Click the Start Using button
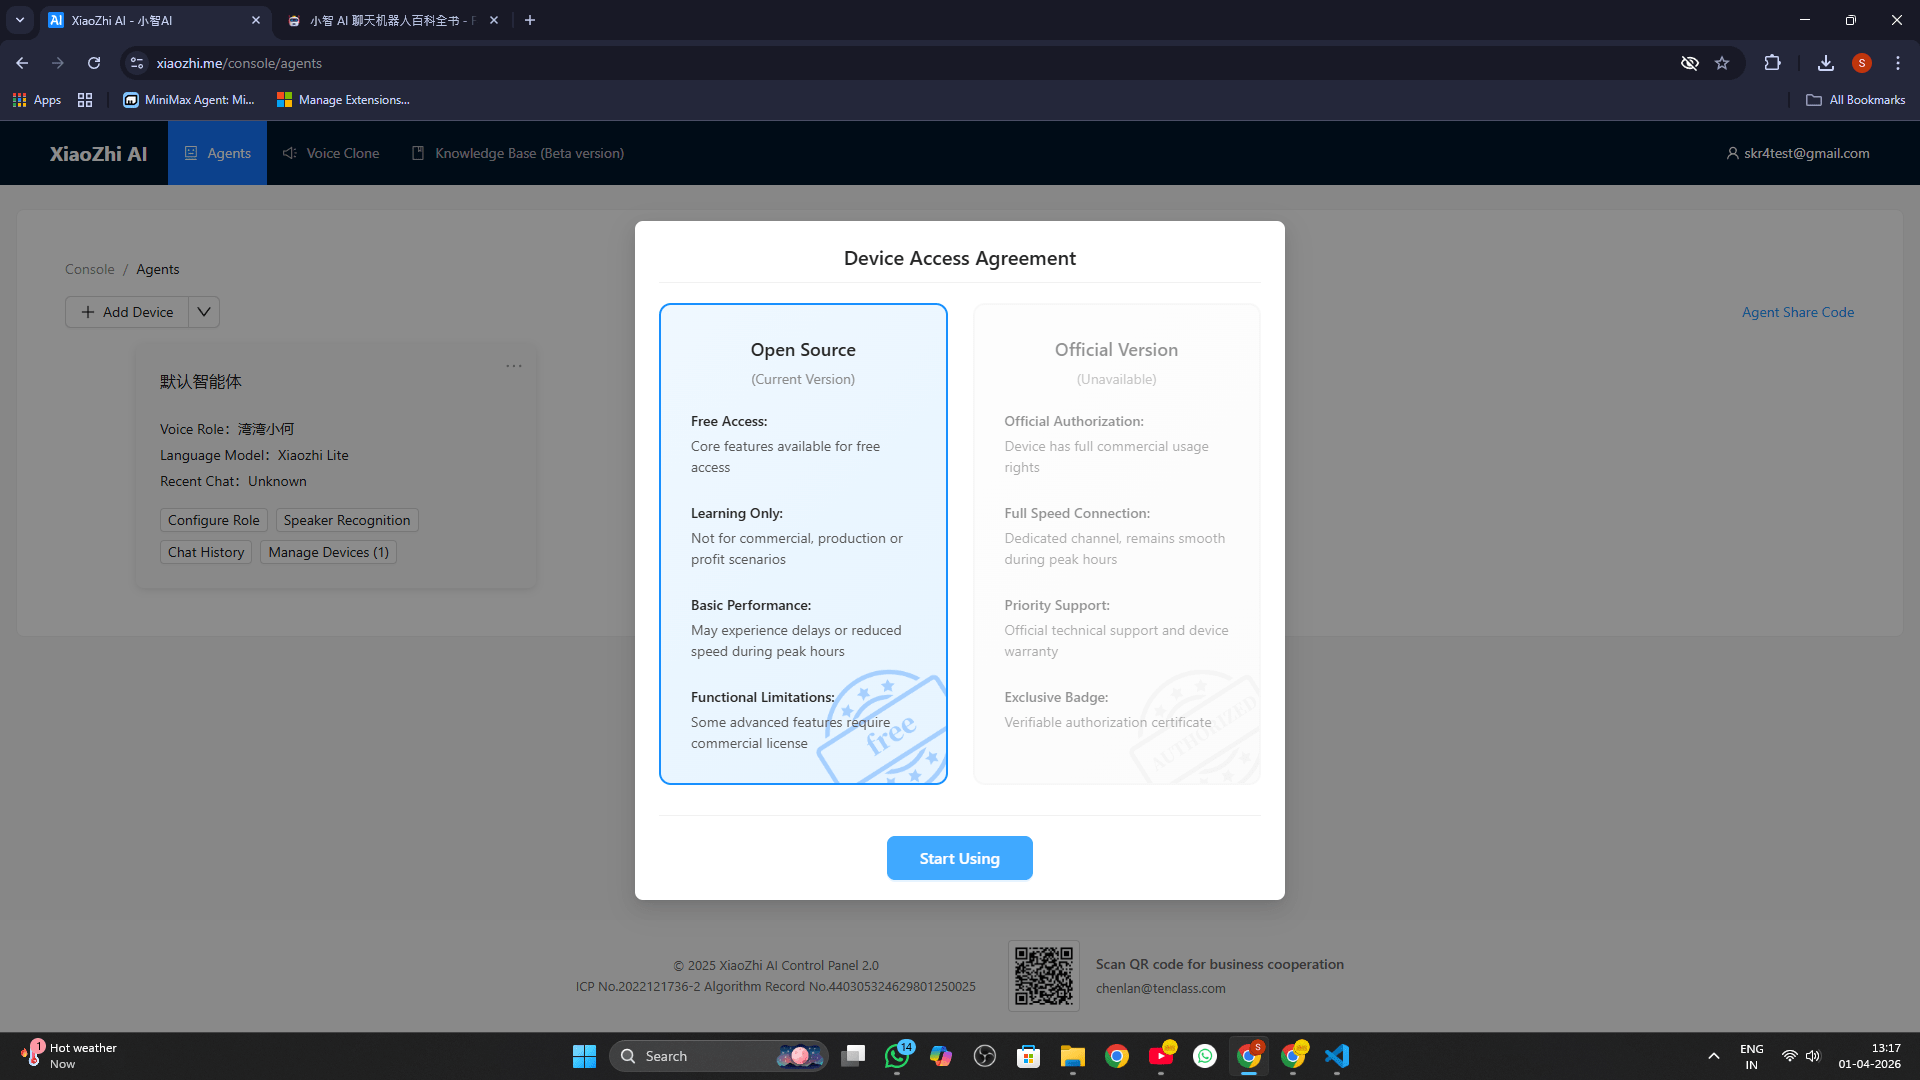The image size is (1920, 1080). 959,858
